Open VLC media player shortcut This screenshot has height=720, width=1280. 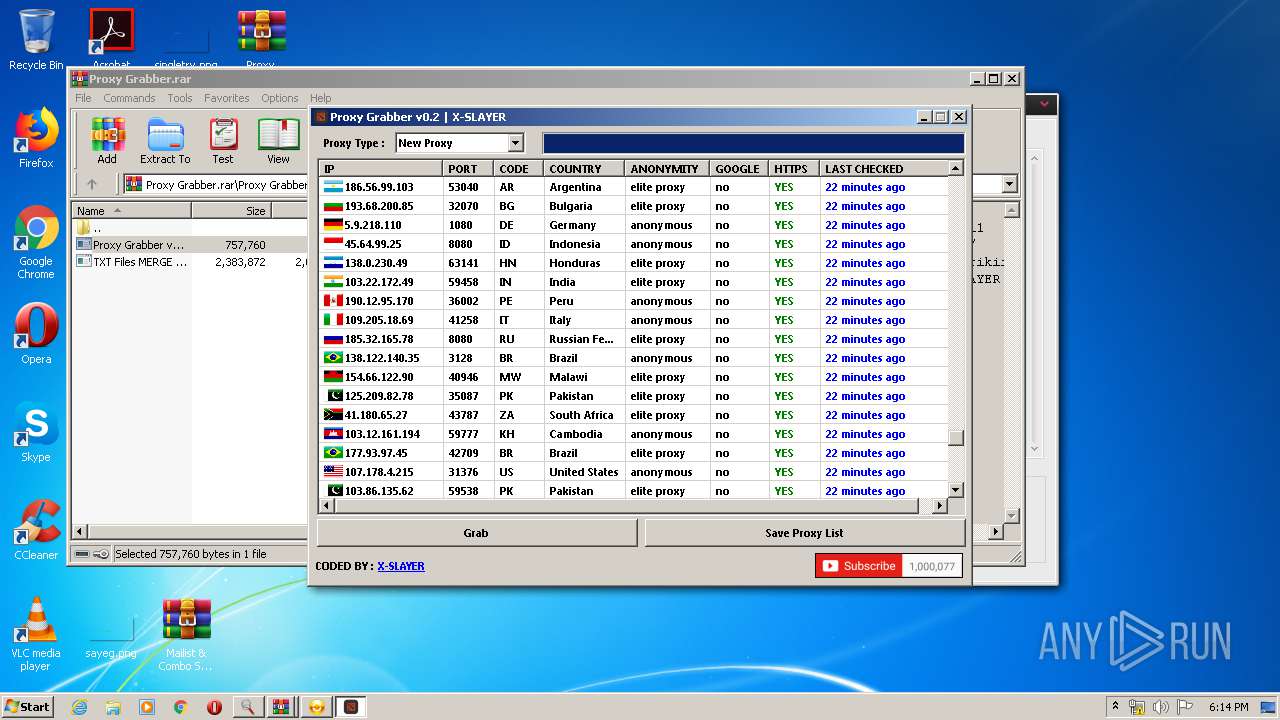(36, 634)
